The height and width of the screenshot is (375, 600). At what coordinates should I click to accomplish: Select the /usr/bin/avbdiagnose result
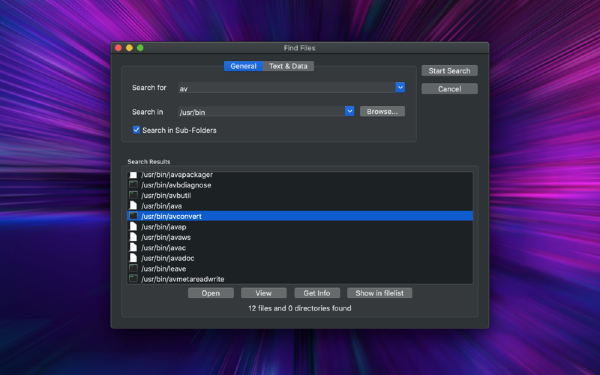(x=300, y=185)
